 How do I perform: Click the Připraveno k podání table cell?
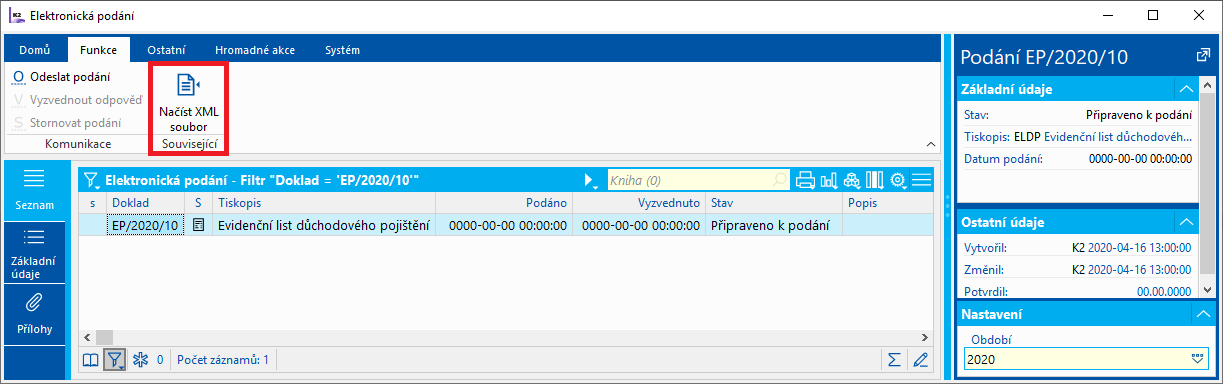pyautogui.click(x=774, y=225)
